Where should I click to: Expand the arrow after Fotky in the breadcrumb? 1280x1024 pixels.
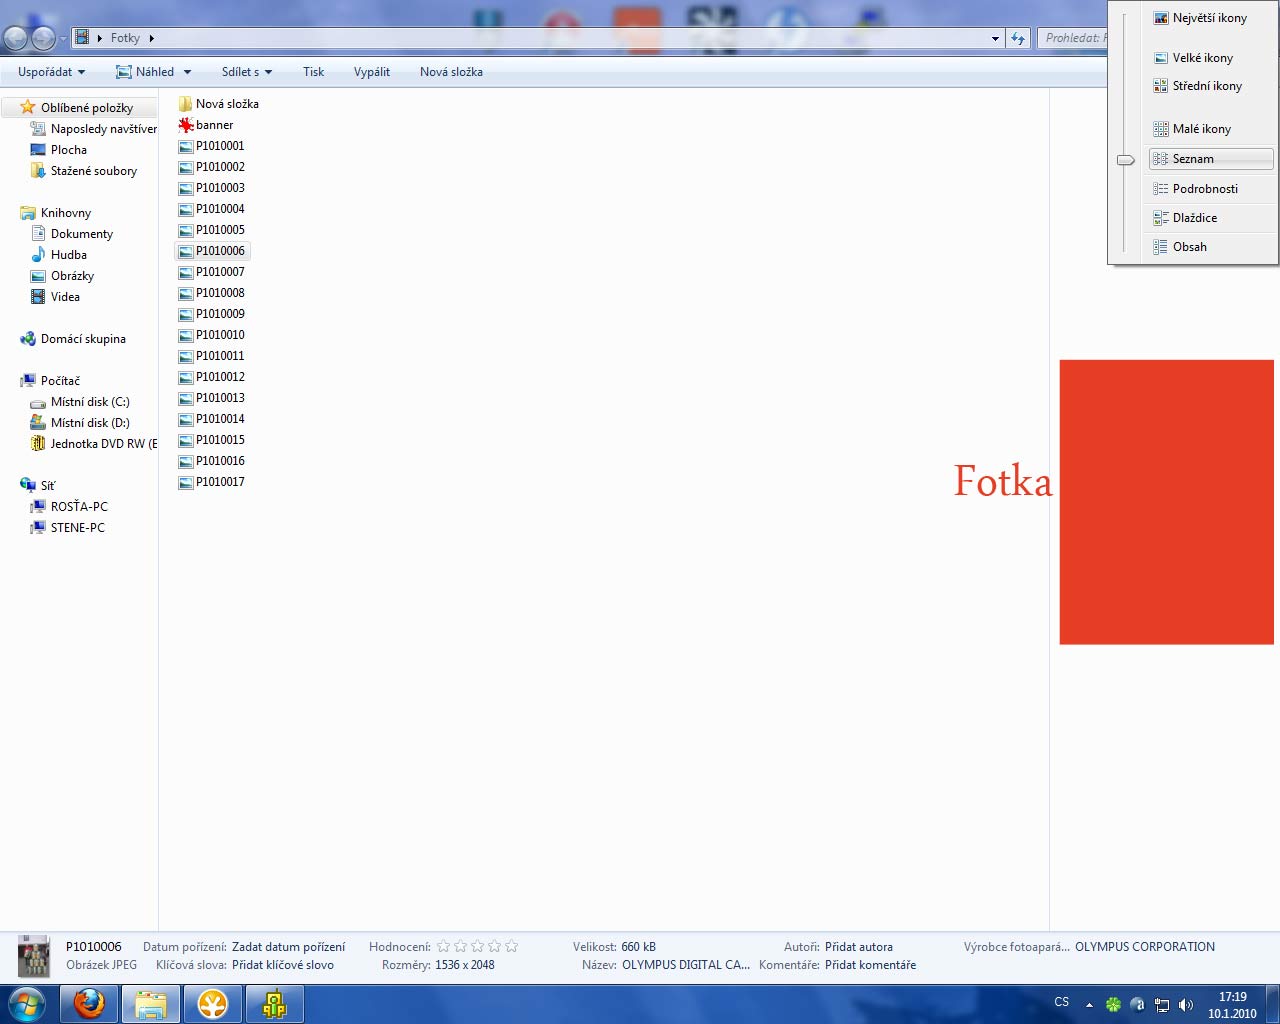click(x=152, y=38)
